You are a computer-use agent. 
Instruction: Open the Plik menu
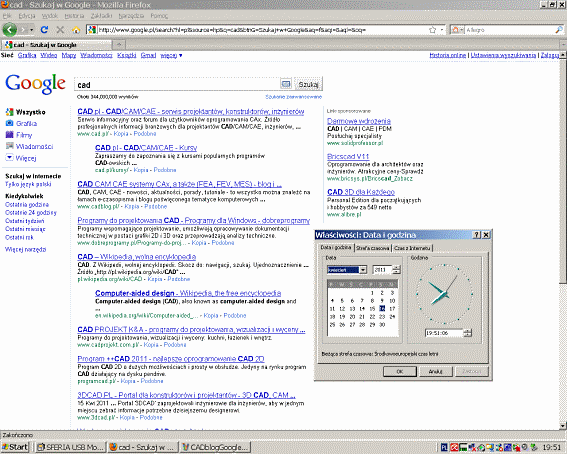(7, 16)
